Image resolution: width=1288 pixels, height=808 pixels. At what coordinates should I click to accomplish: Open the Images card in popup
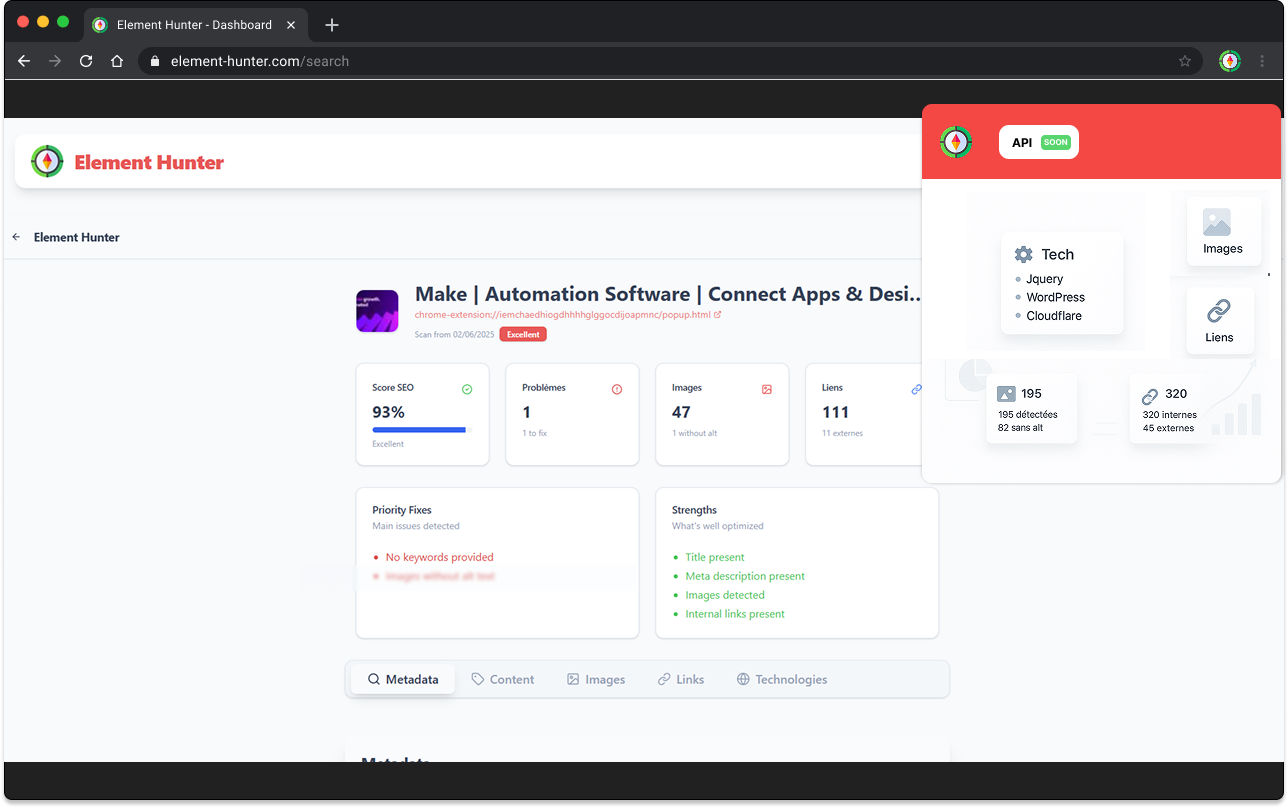point(1223,232)
